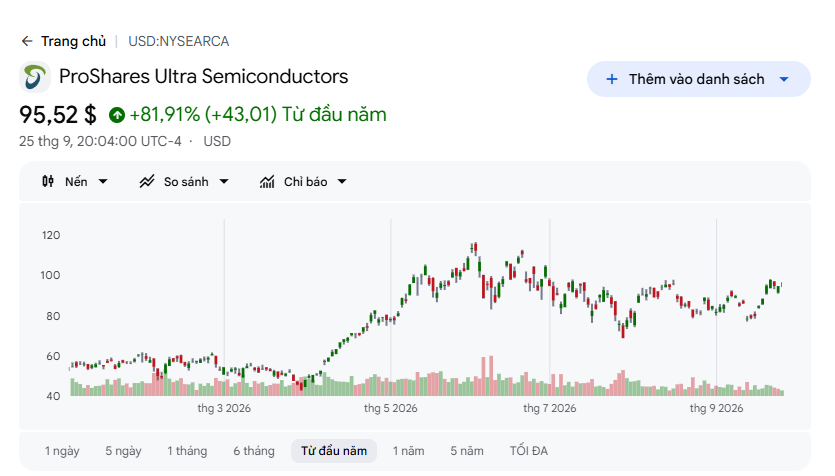The height and width of the screenshot is (476, 835).
Task: Select the 1 ngày time range
Action: 62,451
